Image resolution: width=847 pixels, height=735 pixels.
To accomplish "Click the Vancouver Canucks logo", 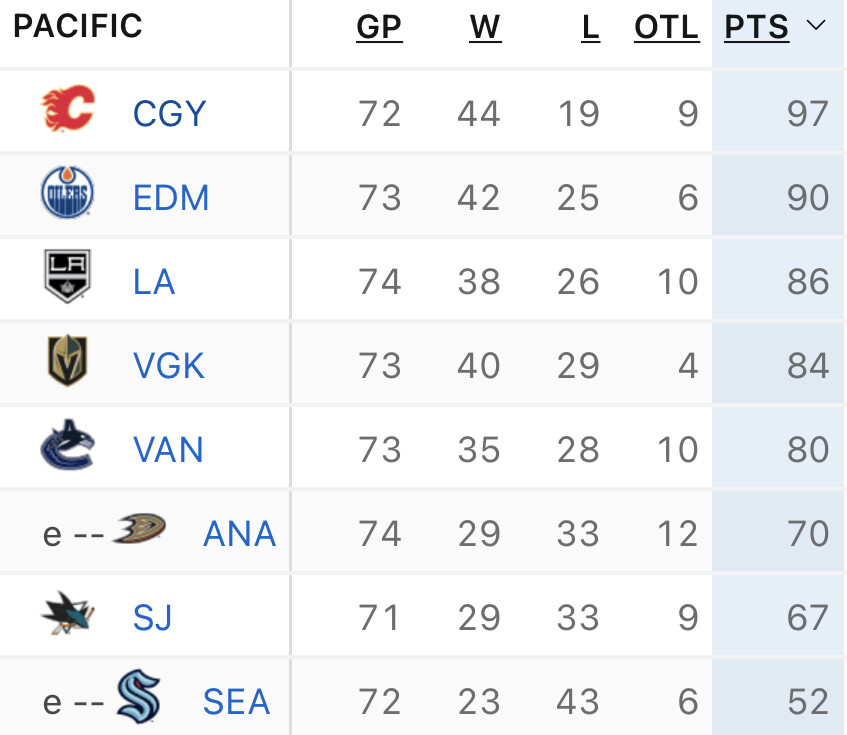I will click(67, 445).
